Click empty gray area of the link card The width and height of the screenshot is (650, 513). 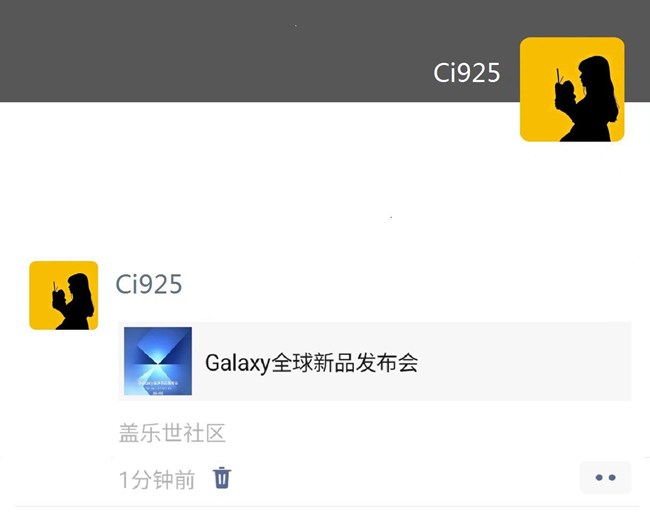(526, 361)
